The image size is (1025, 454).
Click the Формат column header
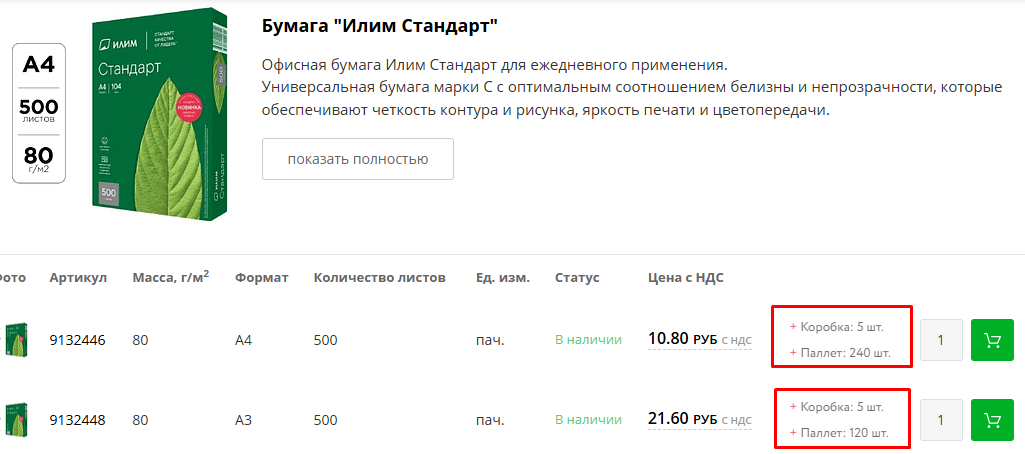[261, 277]
